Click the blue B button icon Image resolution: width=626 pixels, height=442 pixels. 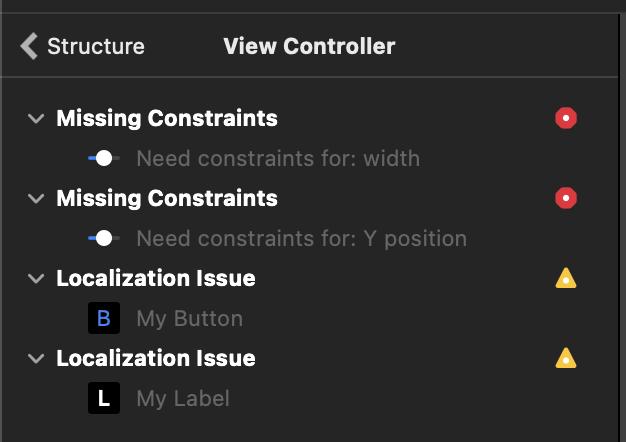pos(103,319)
